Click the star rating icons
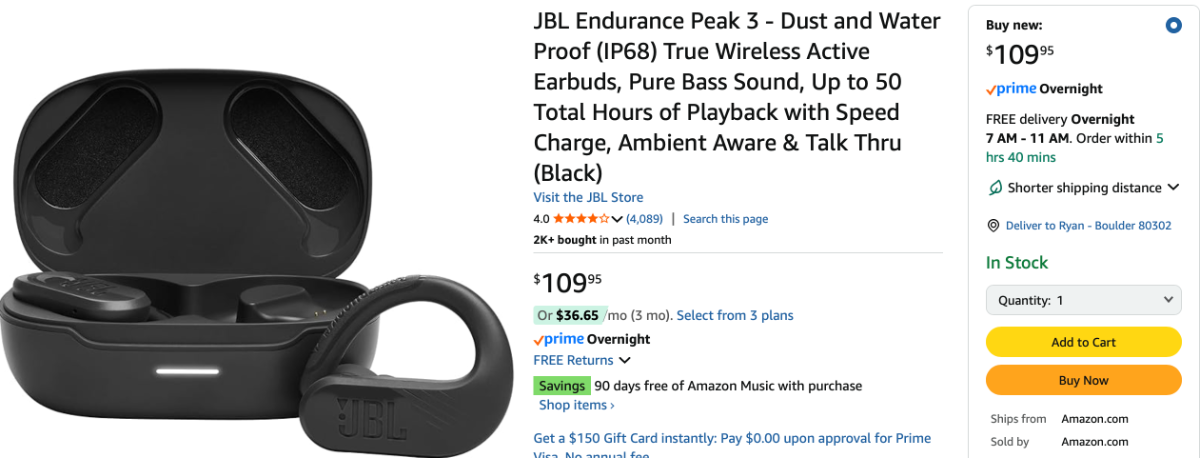Screen dimensions: 1200x458 [x=581, y=219]
